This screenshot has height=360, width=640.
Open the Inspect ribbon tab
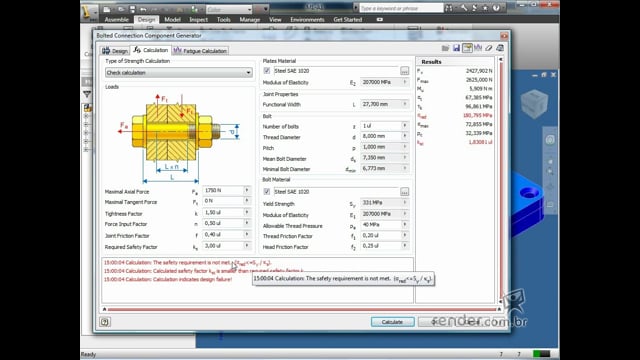(x=198, y=20)
